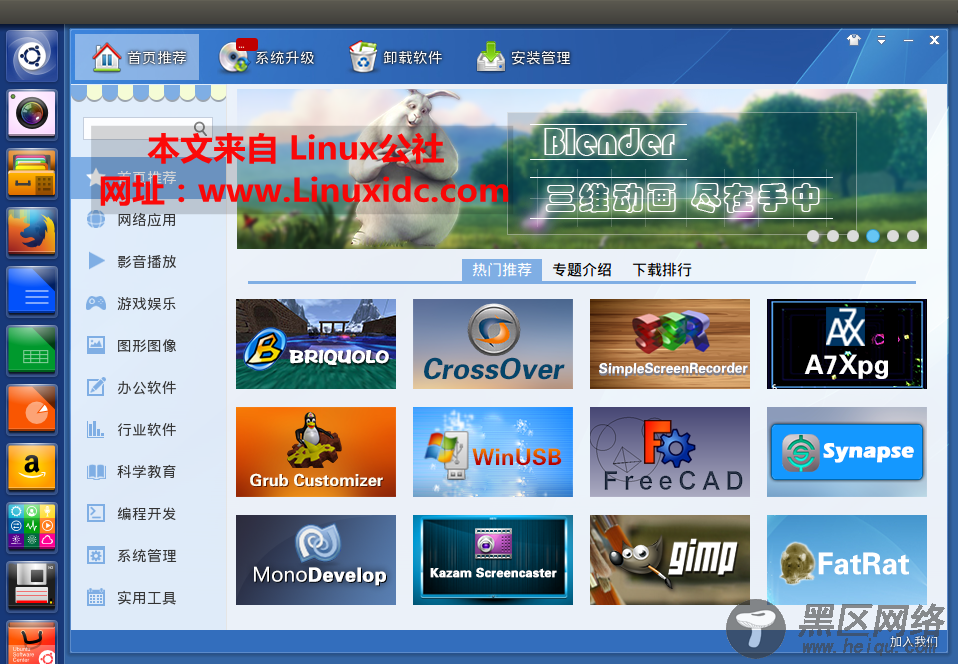Click the gamepad icon beside 游戏娱乐
Image resolution: width=958 pixels, height=664 pixels.
96,302
